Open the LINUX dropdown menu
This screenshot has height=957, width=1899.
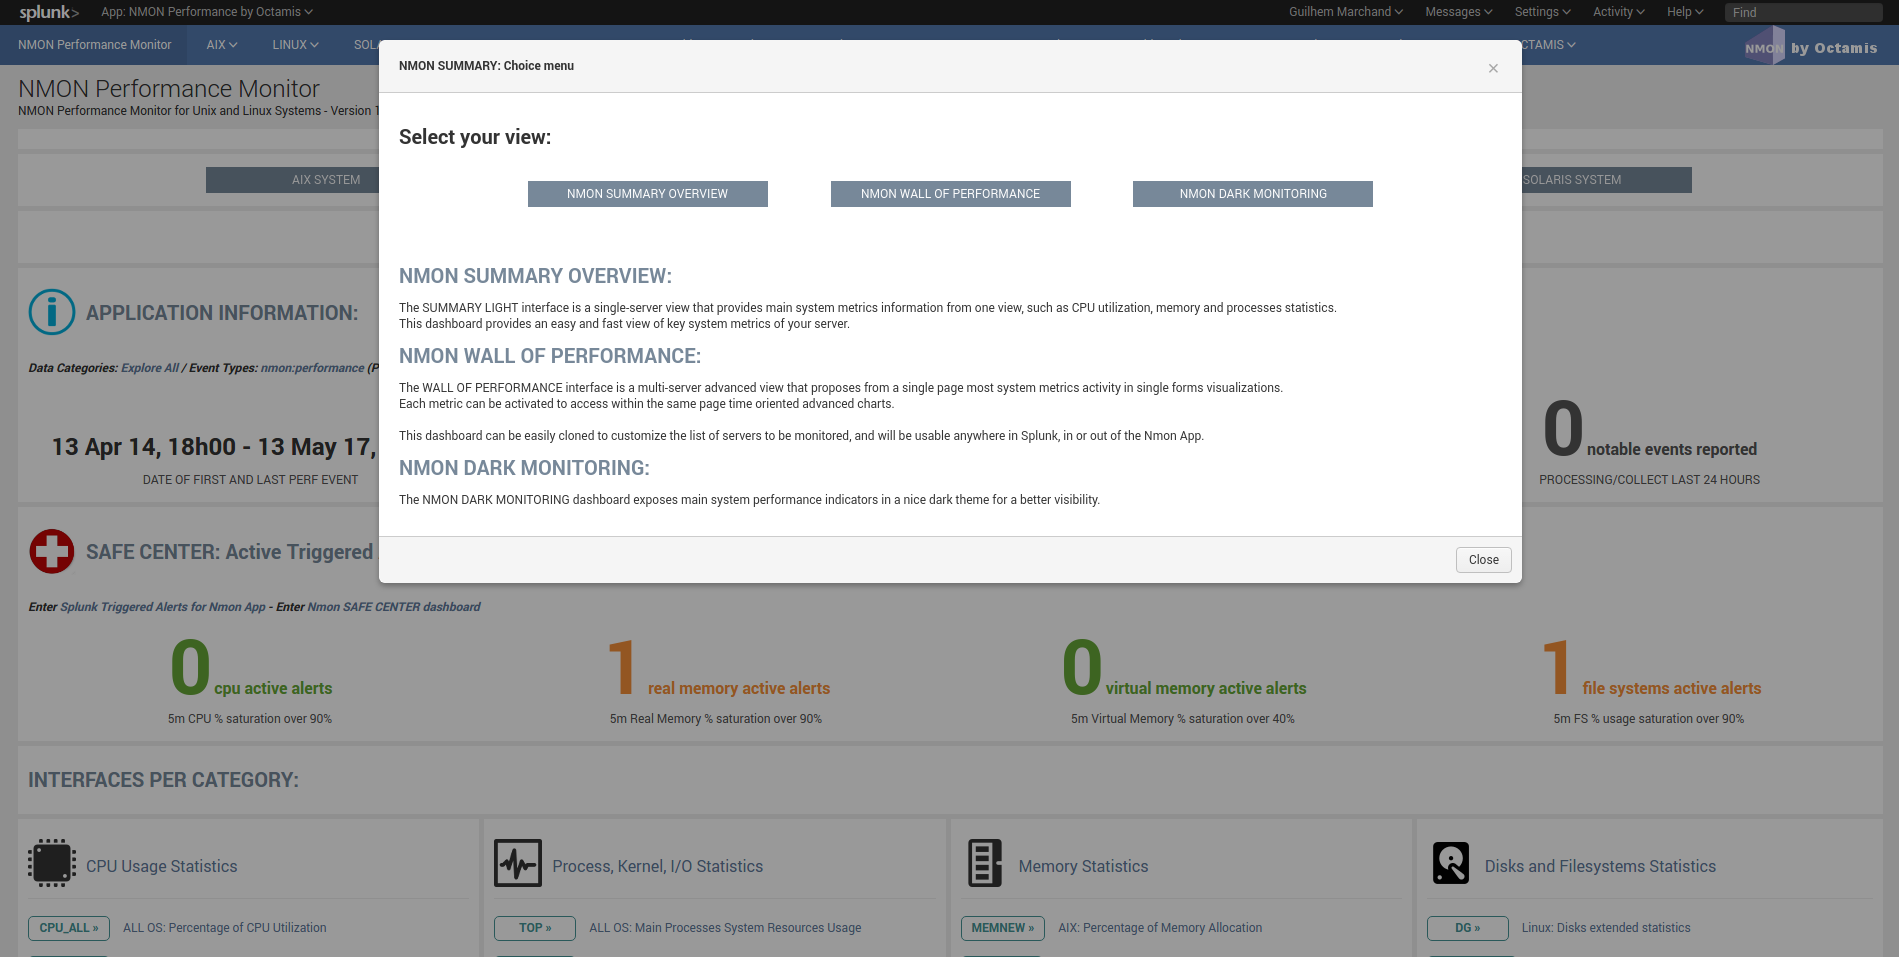pos(294,45)
